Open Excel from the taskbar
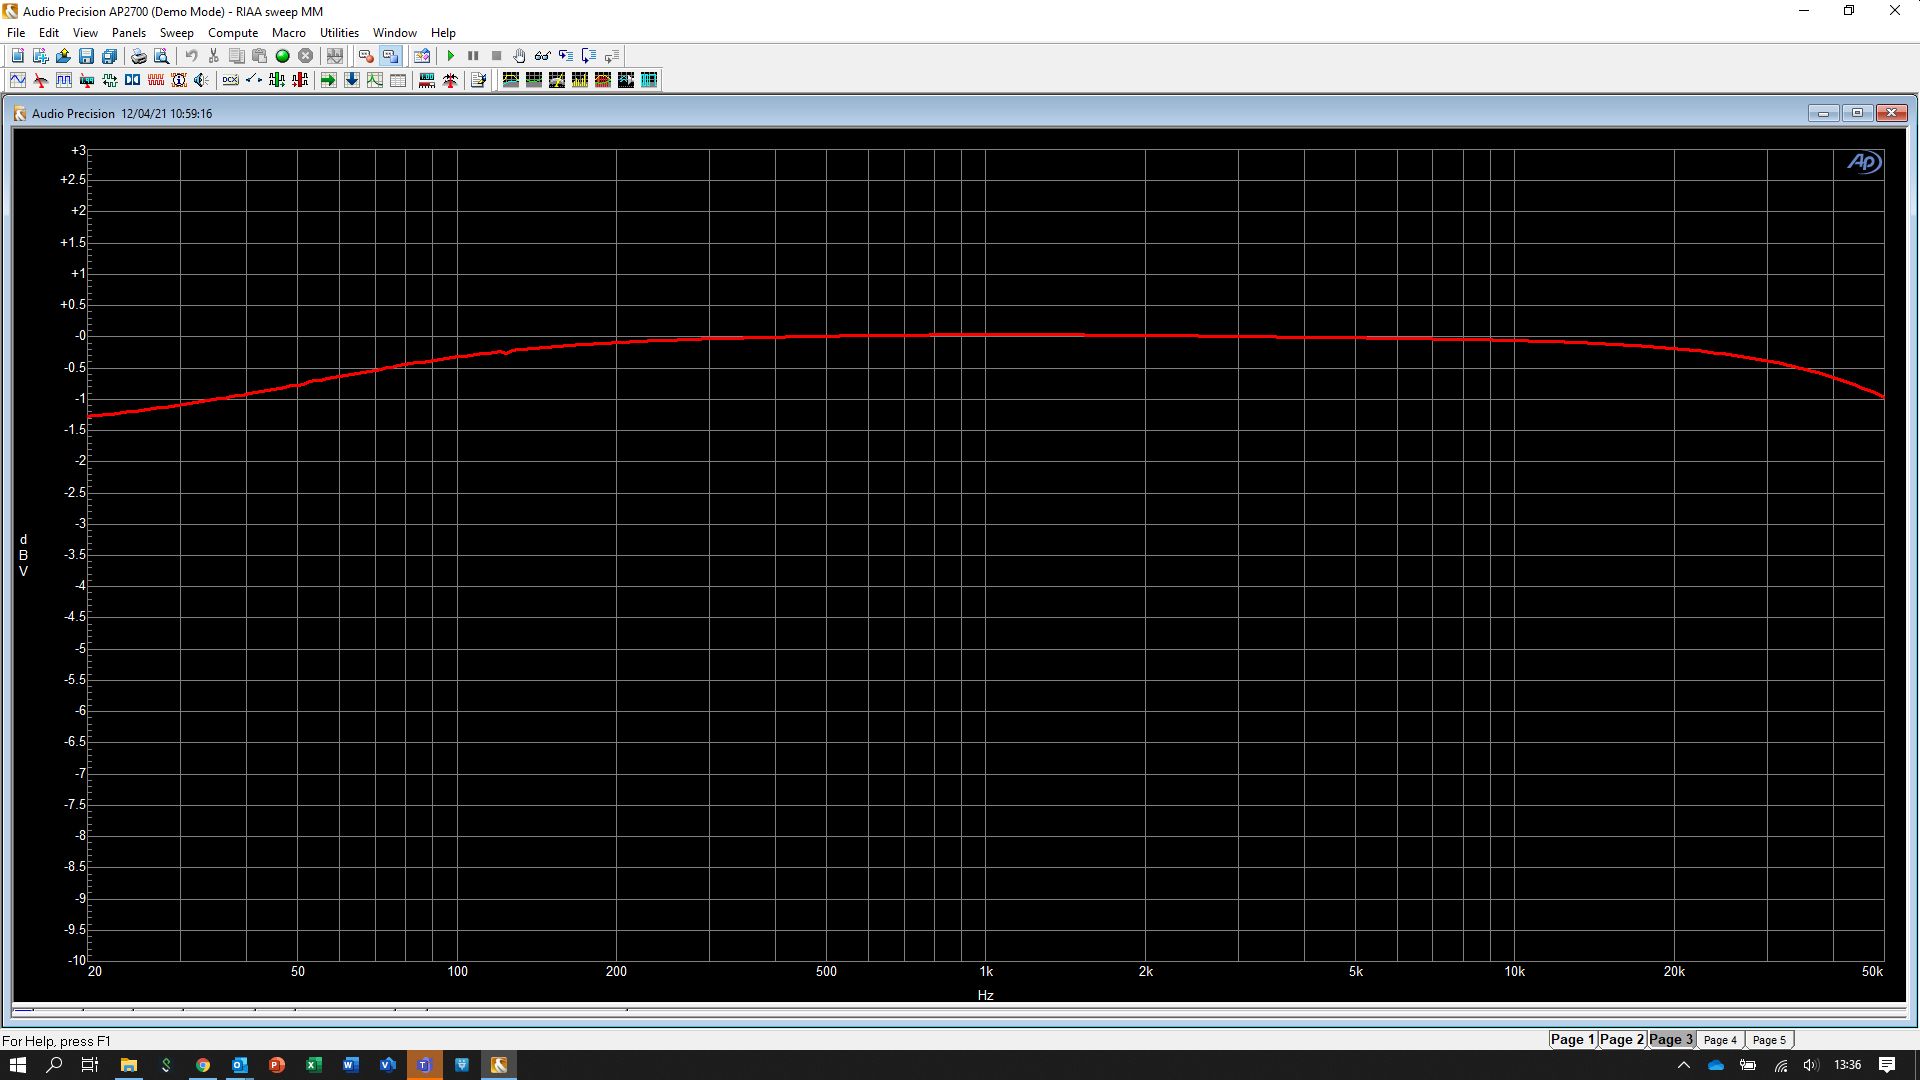Screen dimensions: 1920x1080 tap(313, 1065)
